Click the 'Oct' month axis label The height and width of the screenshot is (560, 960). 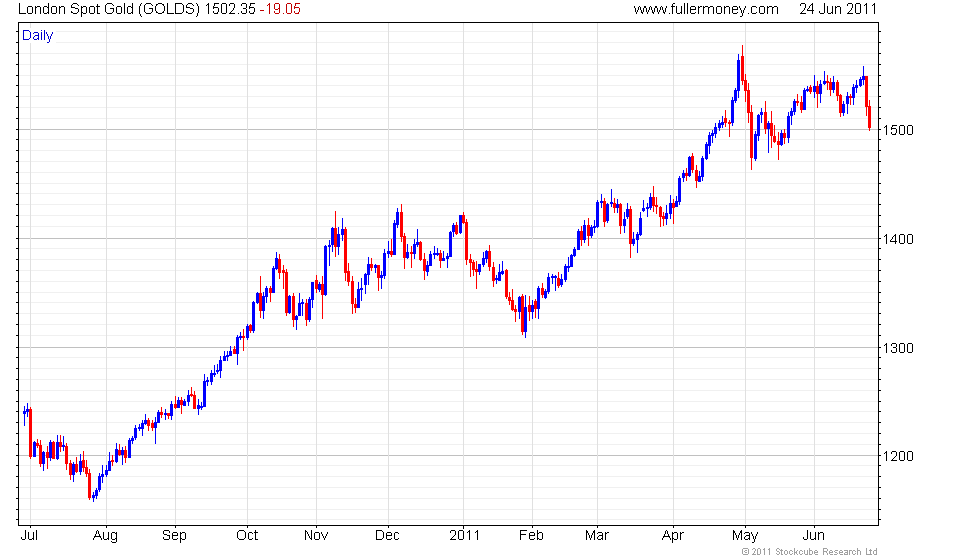coord(247,536)
